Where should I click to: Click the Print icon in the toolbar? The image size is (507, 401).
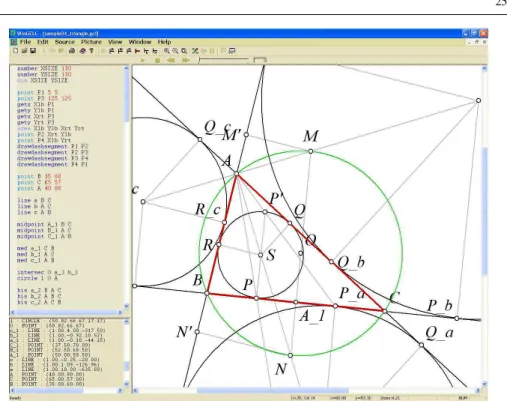coord(72,51)
